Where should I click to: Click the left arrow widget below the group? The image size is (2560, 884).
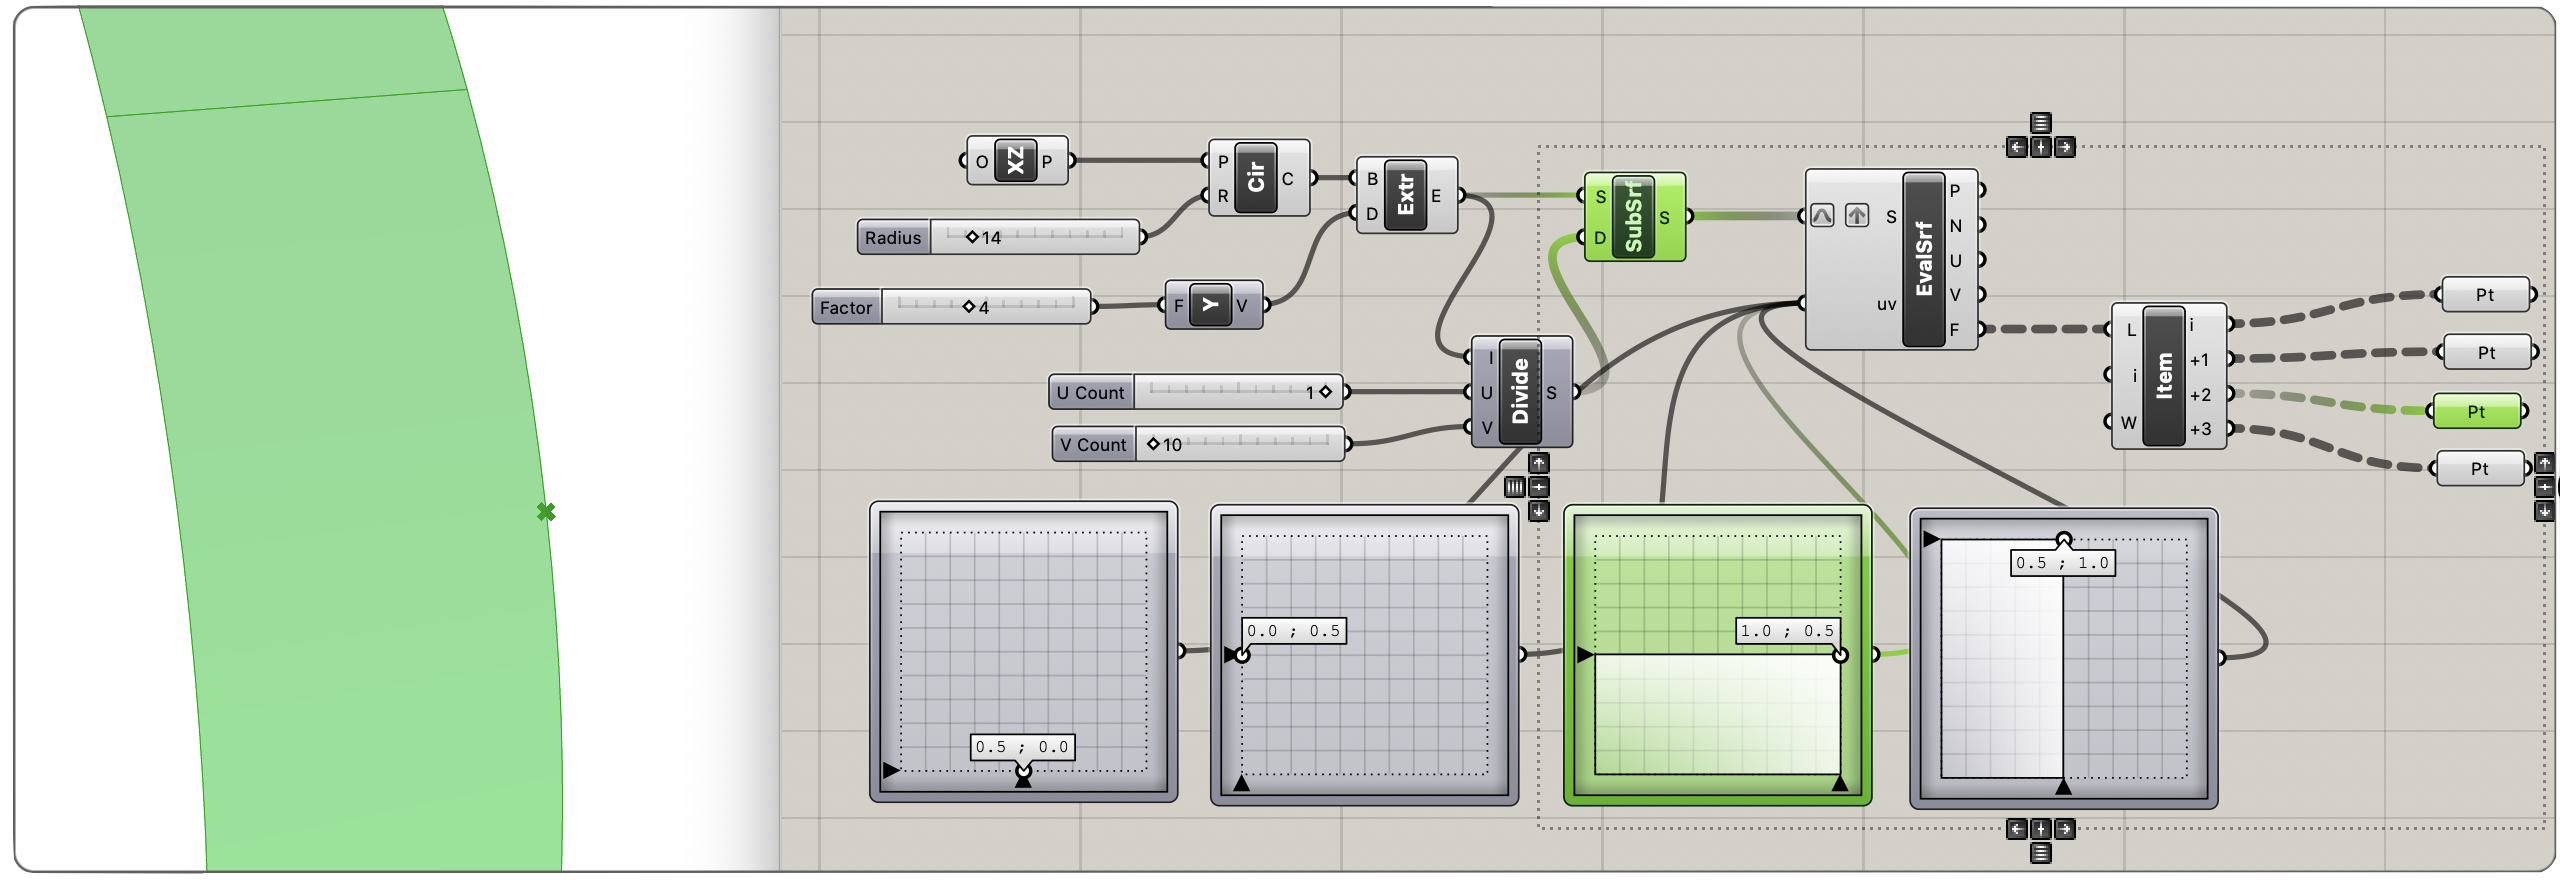(x=2017, y=829)
